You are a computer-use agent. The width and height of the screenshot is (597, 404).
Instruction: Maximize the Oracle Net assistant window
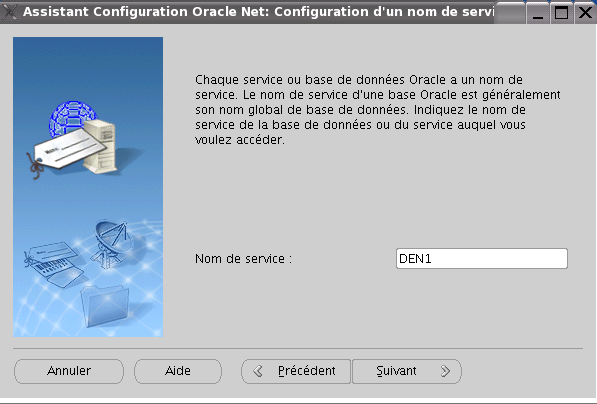point(562,13)
